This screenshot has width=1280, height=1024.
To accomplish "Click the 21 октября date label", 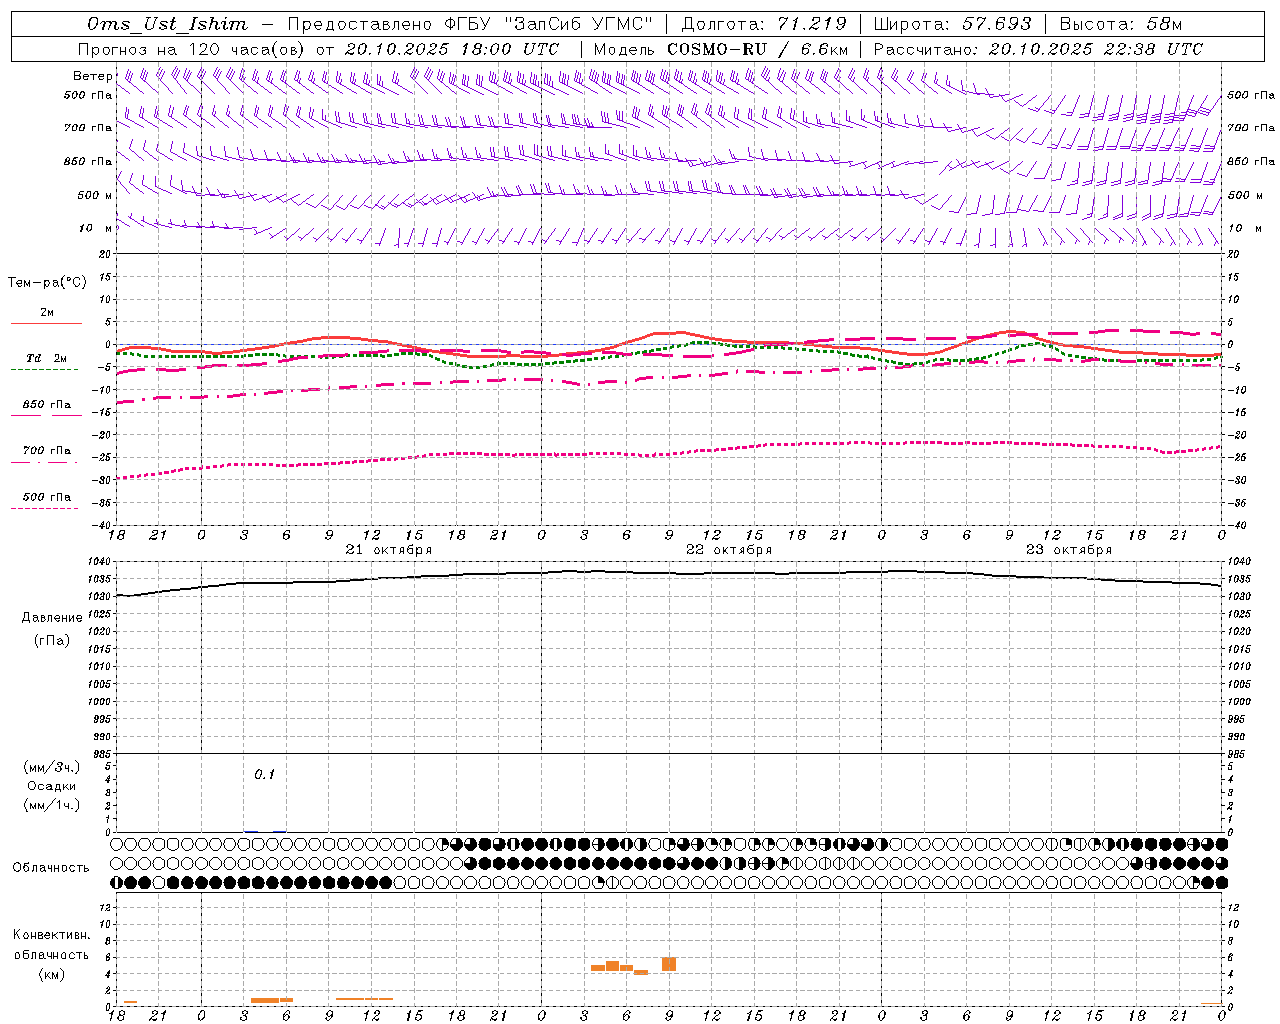I will tap(389, 550).
